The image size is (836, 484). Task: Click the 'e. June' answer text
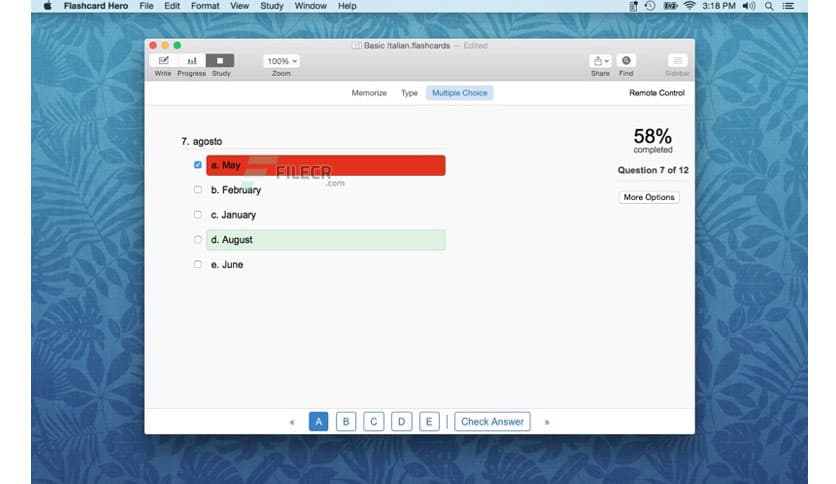tap(227, 264)
